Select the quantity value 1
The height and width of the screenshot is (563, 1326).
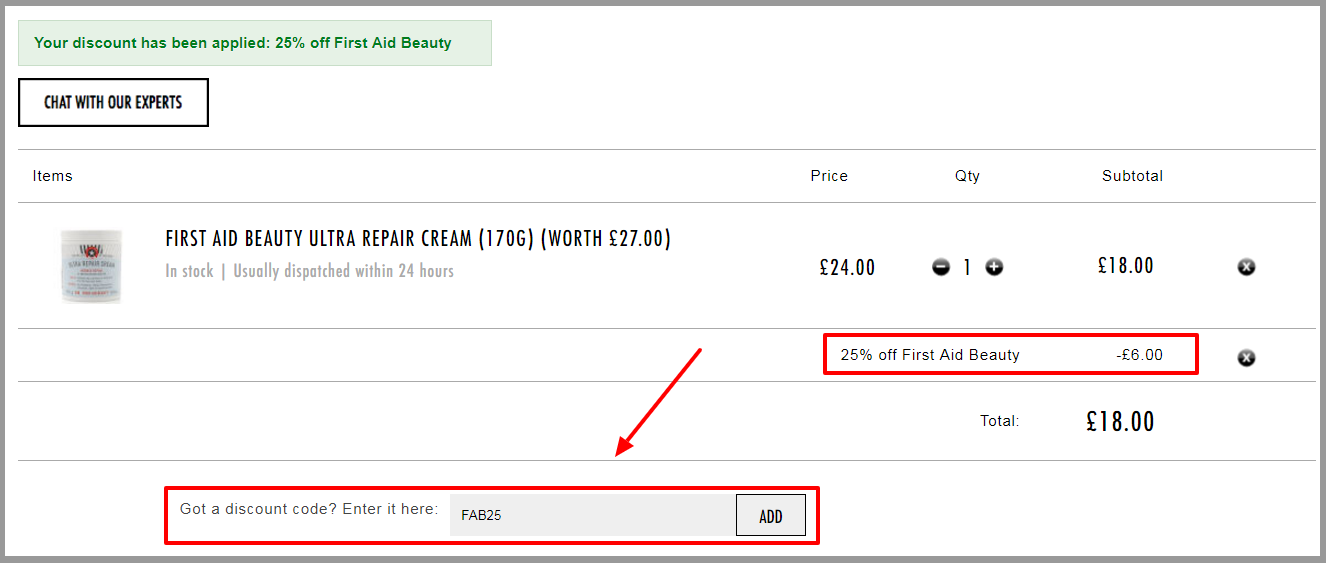point(967,268)
